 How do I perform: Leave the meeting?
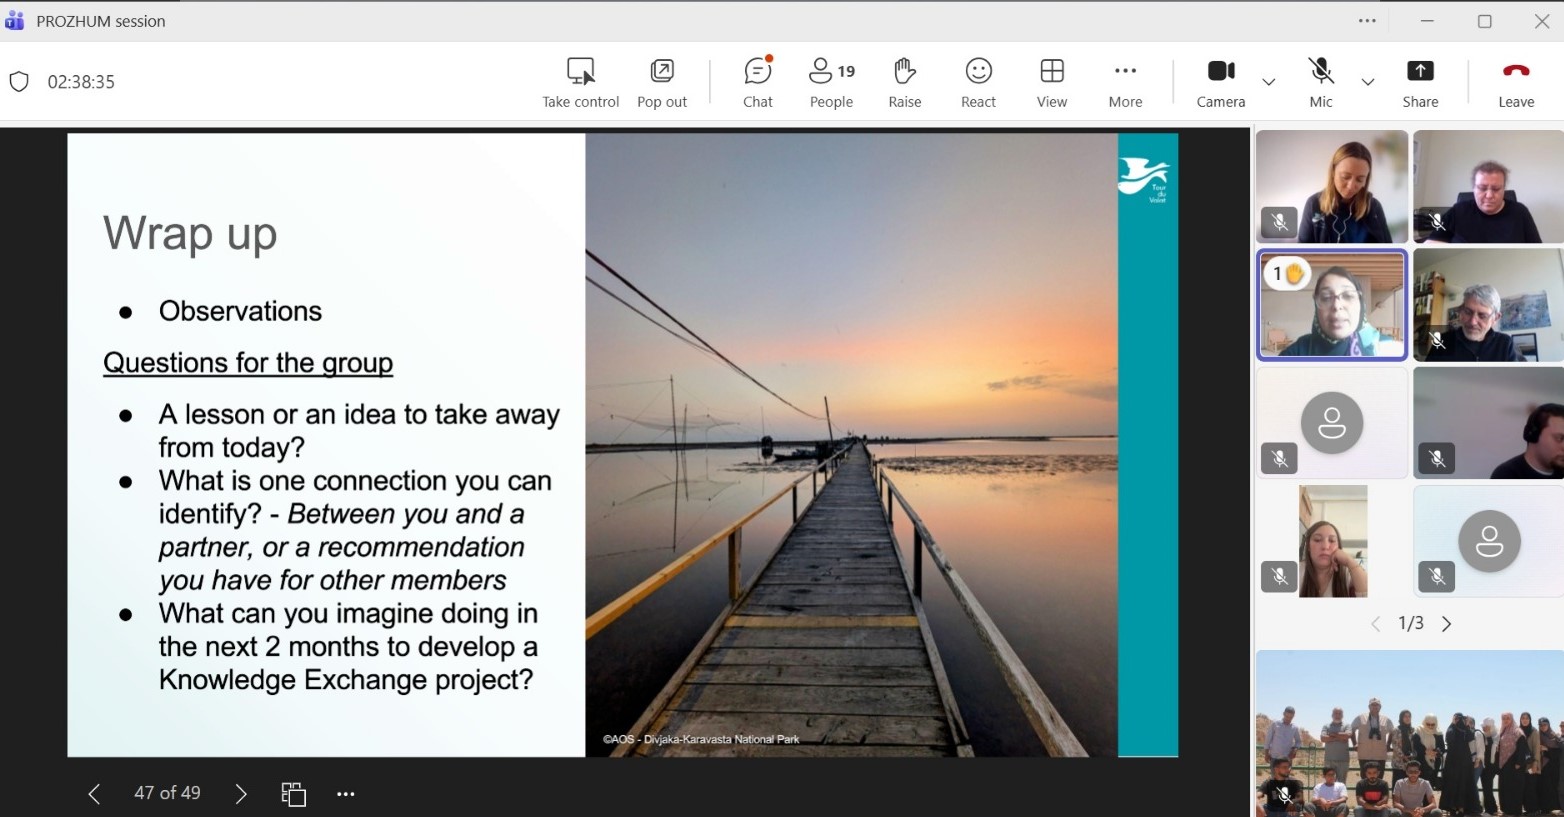click(1515, 82)
